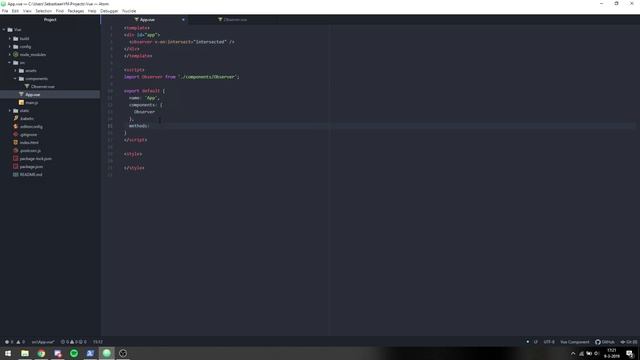Open package.json in the tree

[x=31, y=167]
